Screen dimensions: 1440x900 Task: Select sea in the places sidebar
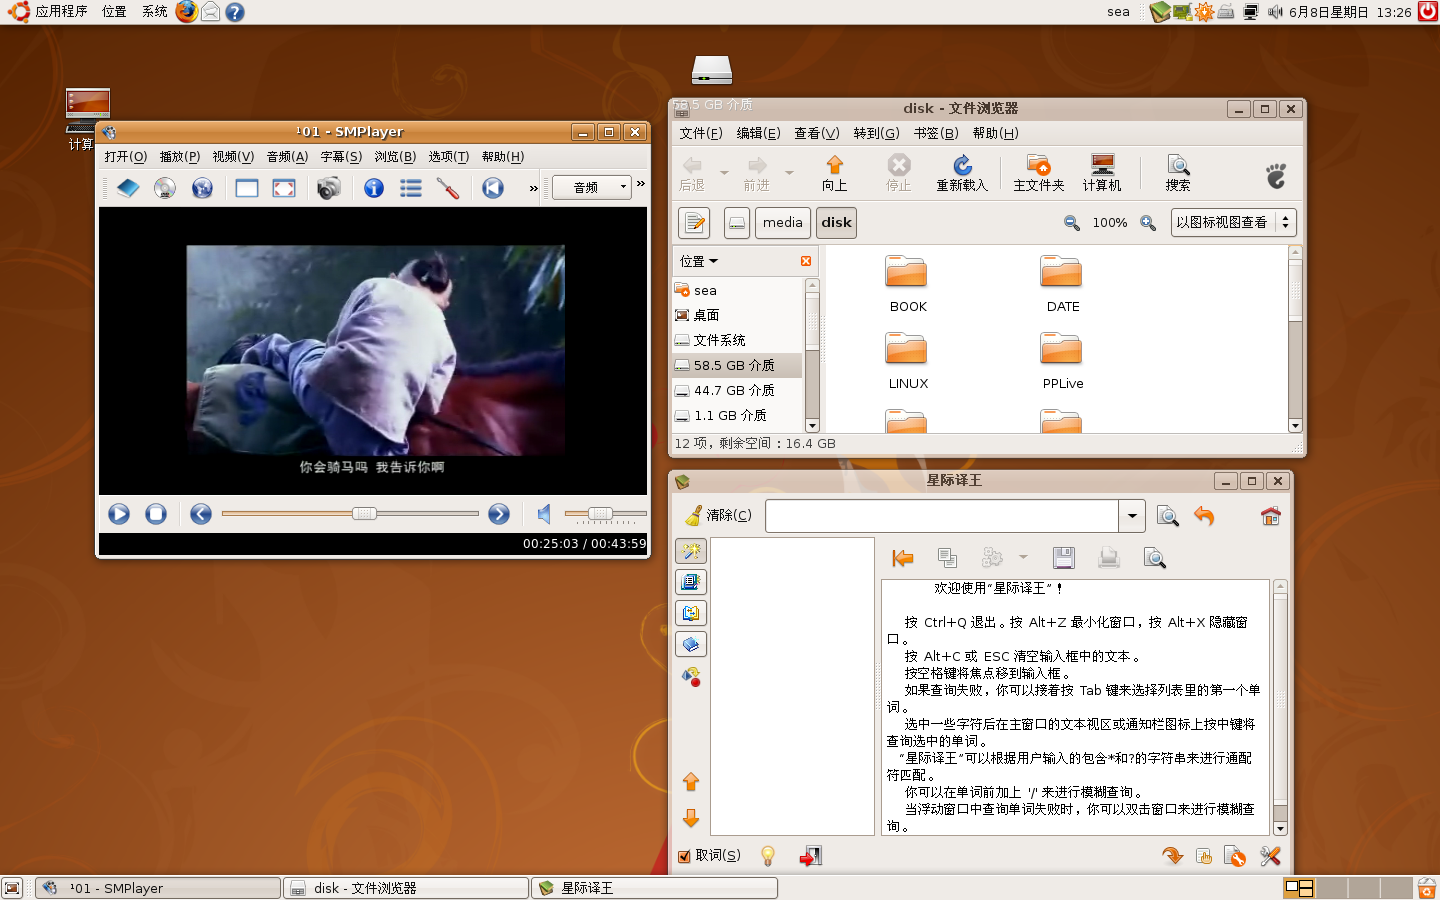click(737, 291)
